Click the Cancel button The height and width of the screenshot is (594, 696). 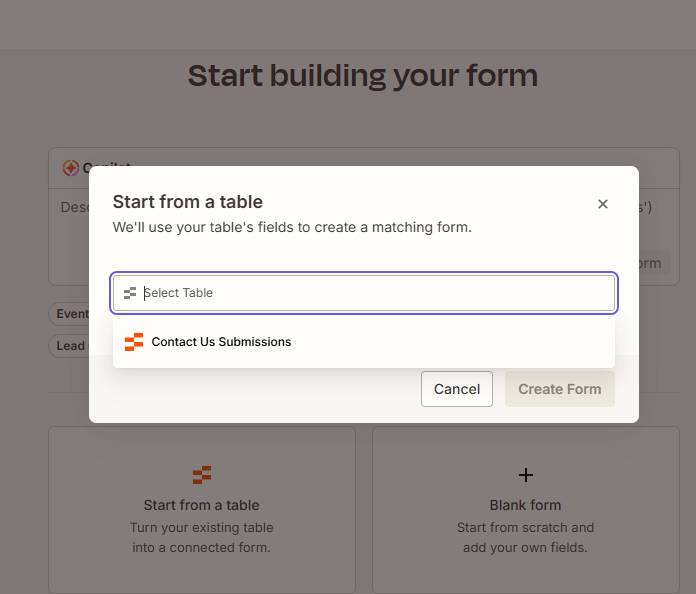pyautogui.click(x=457, y=389)
